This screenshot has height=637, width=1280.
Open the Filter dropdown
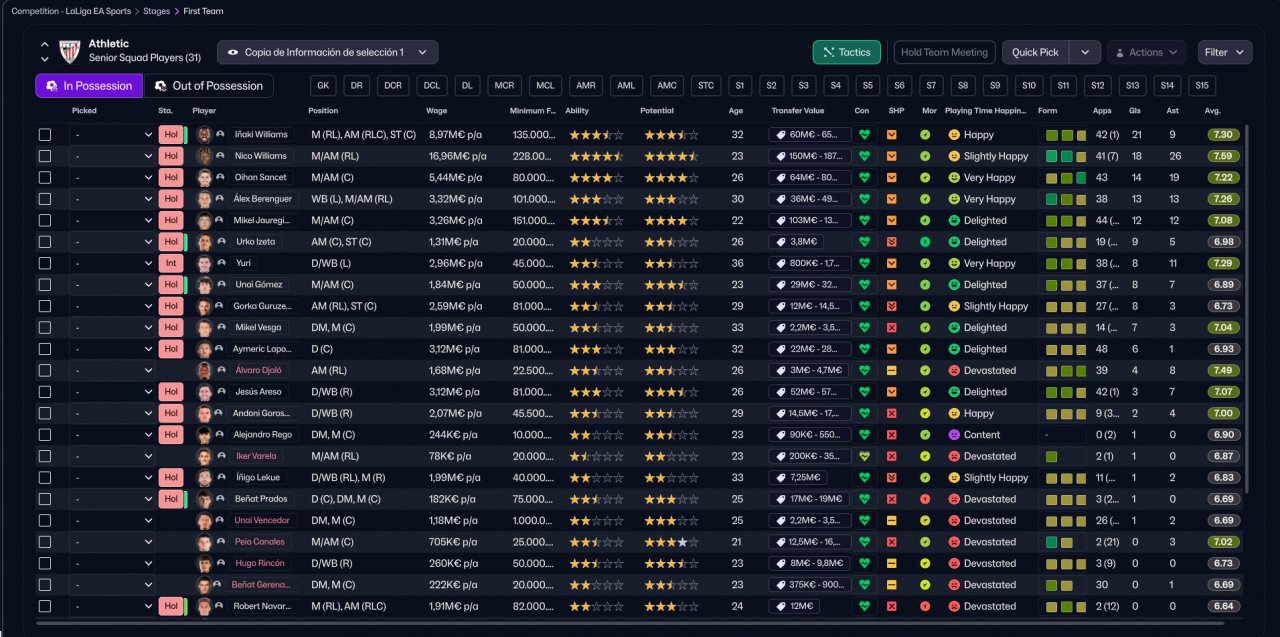pos(1224,52)
